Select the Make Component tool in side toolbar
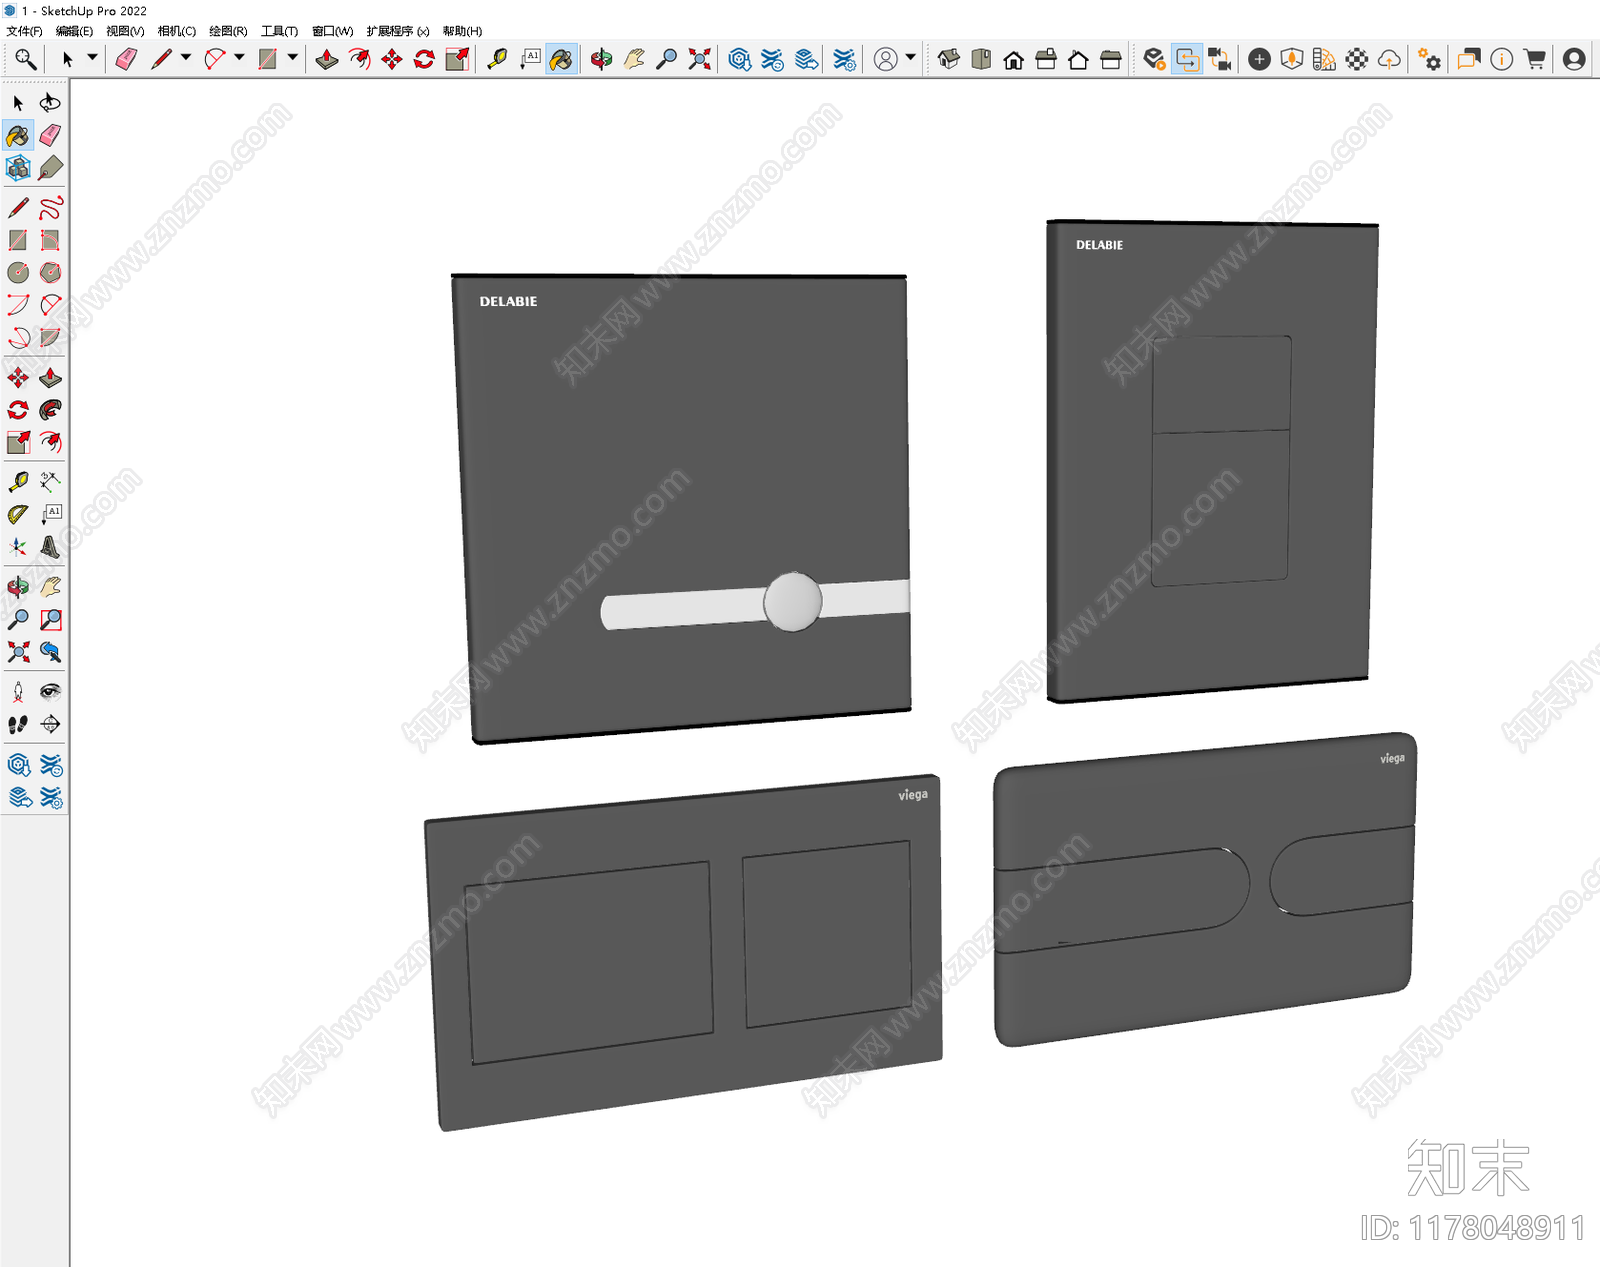The height and width of the screenshot is (1267, 1600). click(x=18, y=167)
